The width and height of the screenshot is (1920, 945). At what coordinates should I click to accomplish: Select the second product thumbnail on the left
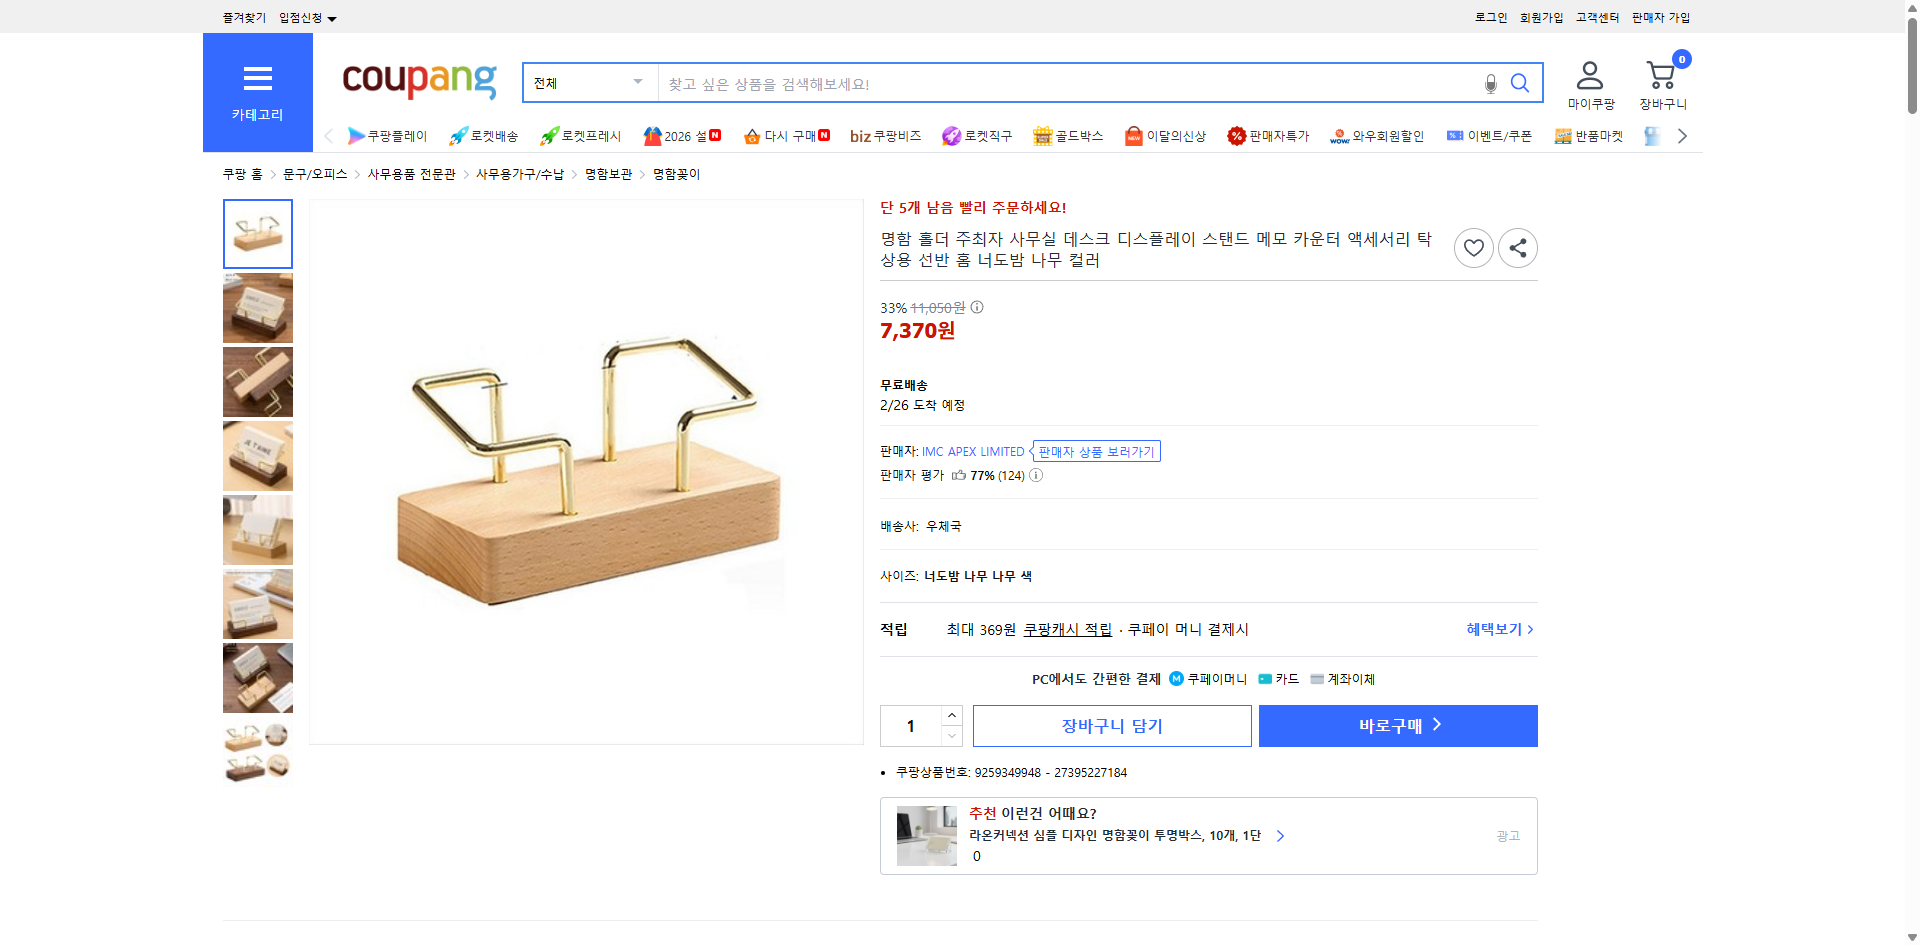[257, 308]
